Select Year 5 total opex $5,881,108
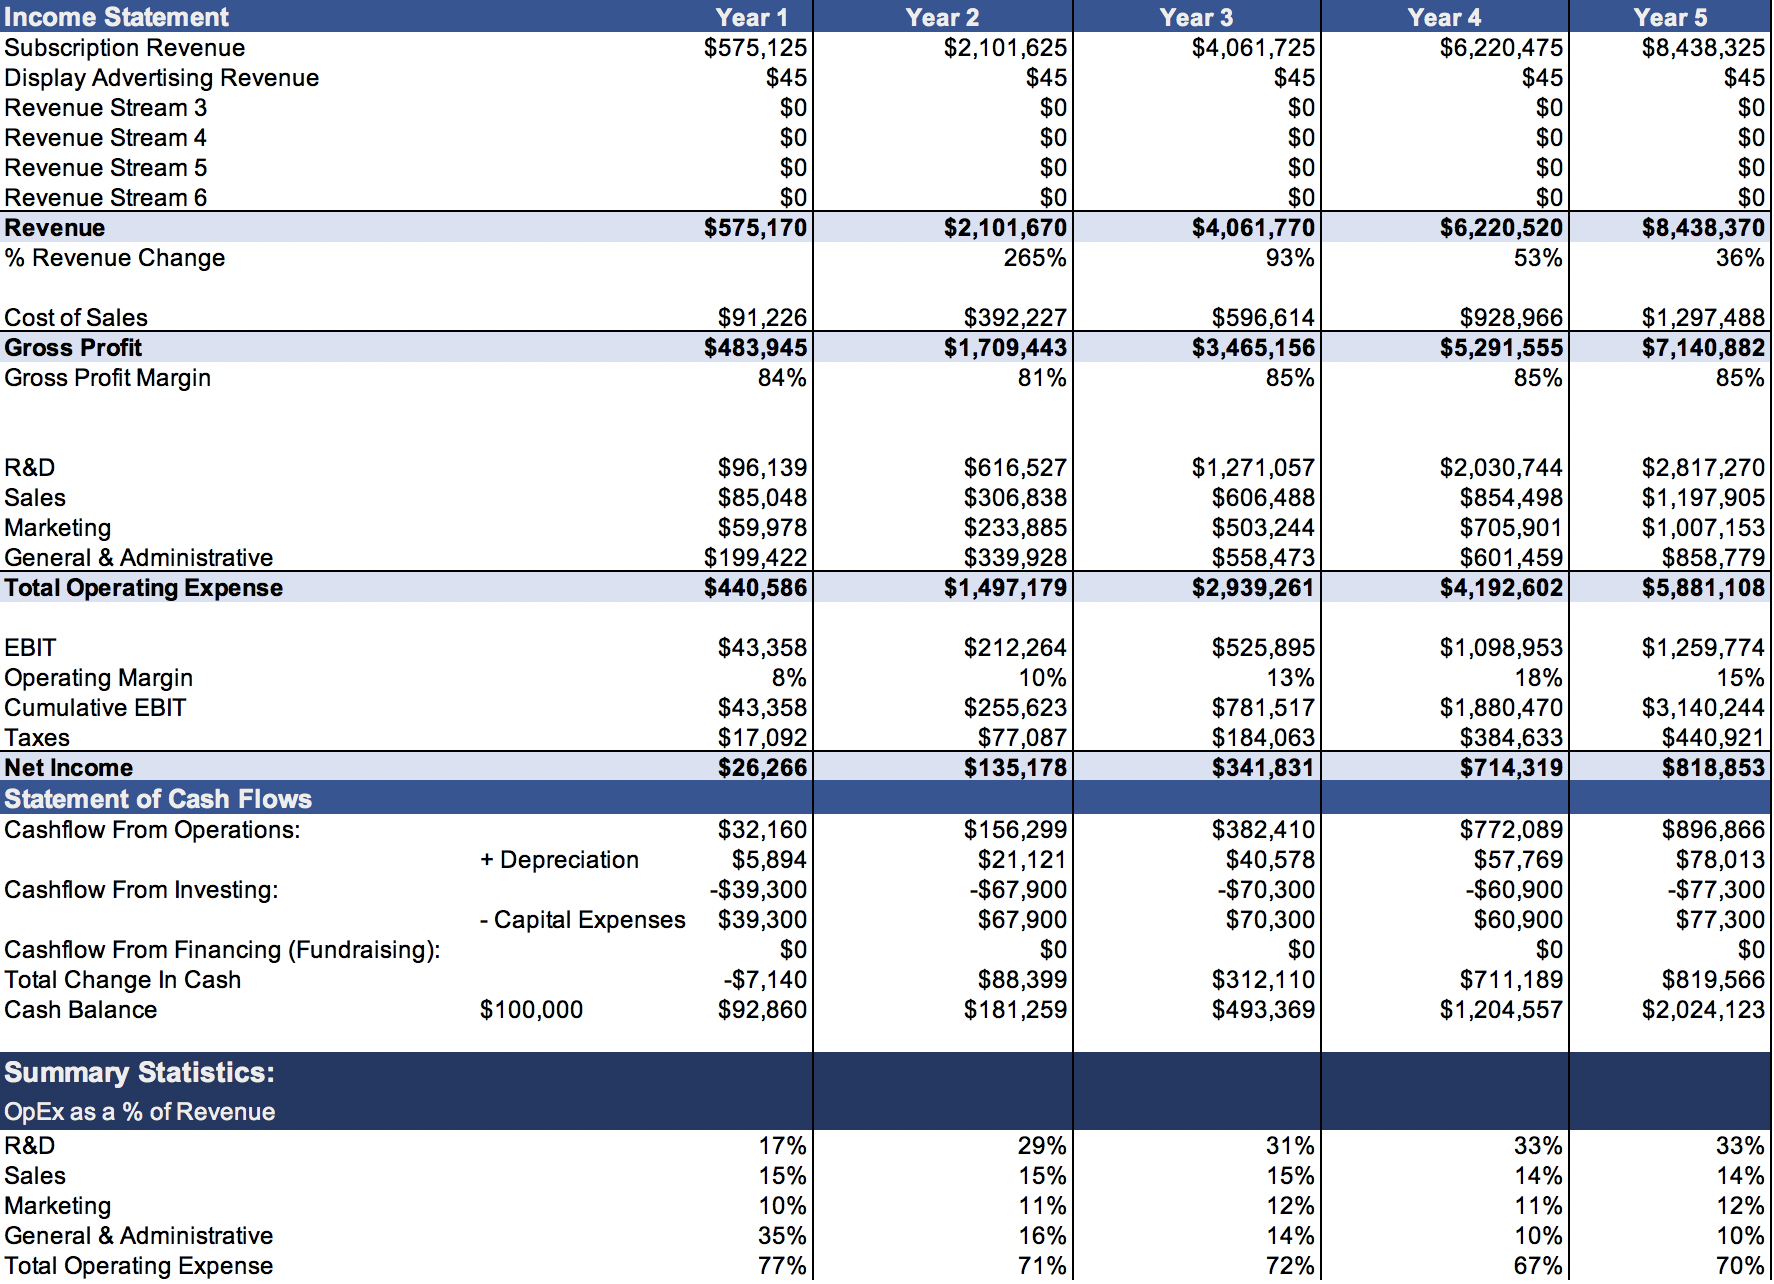 (x=1703, y=588)
